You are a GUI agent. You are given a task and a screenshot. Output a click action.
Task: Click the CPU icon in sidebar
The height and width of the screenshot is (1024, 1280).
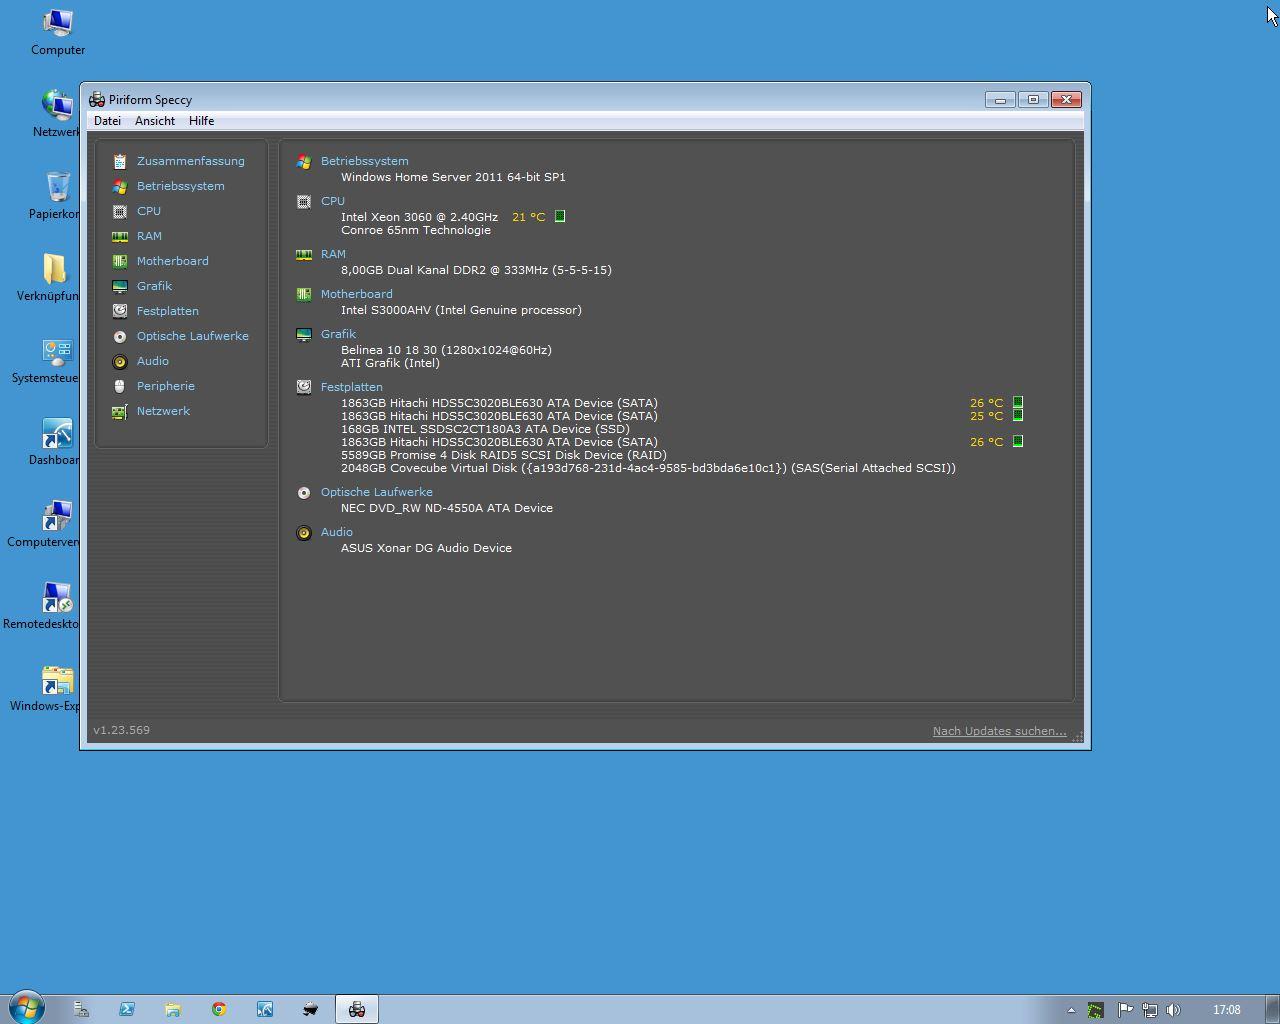tap(120, 211)
